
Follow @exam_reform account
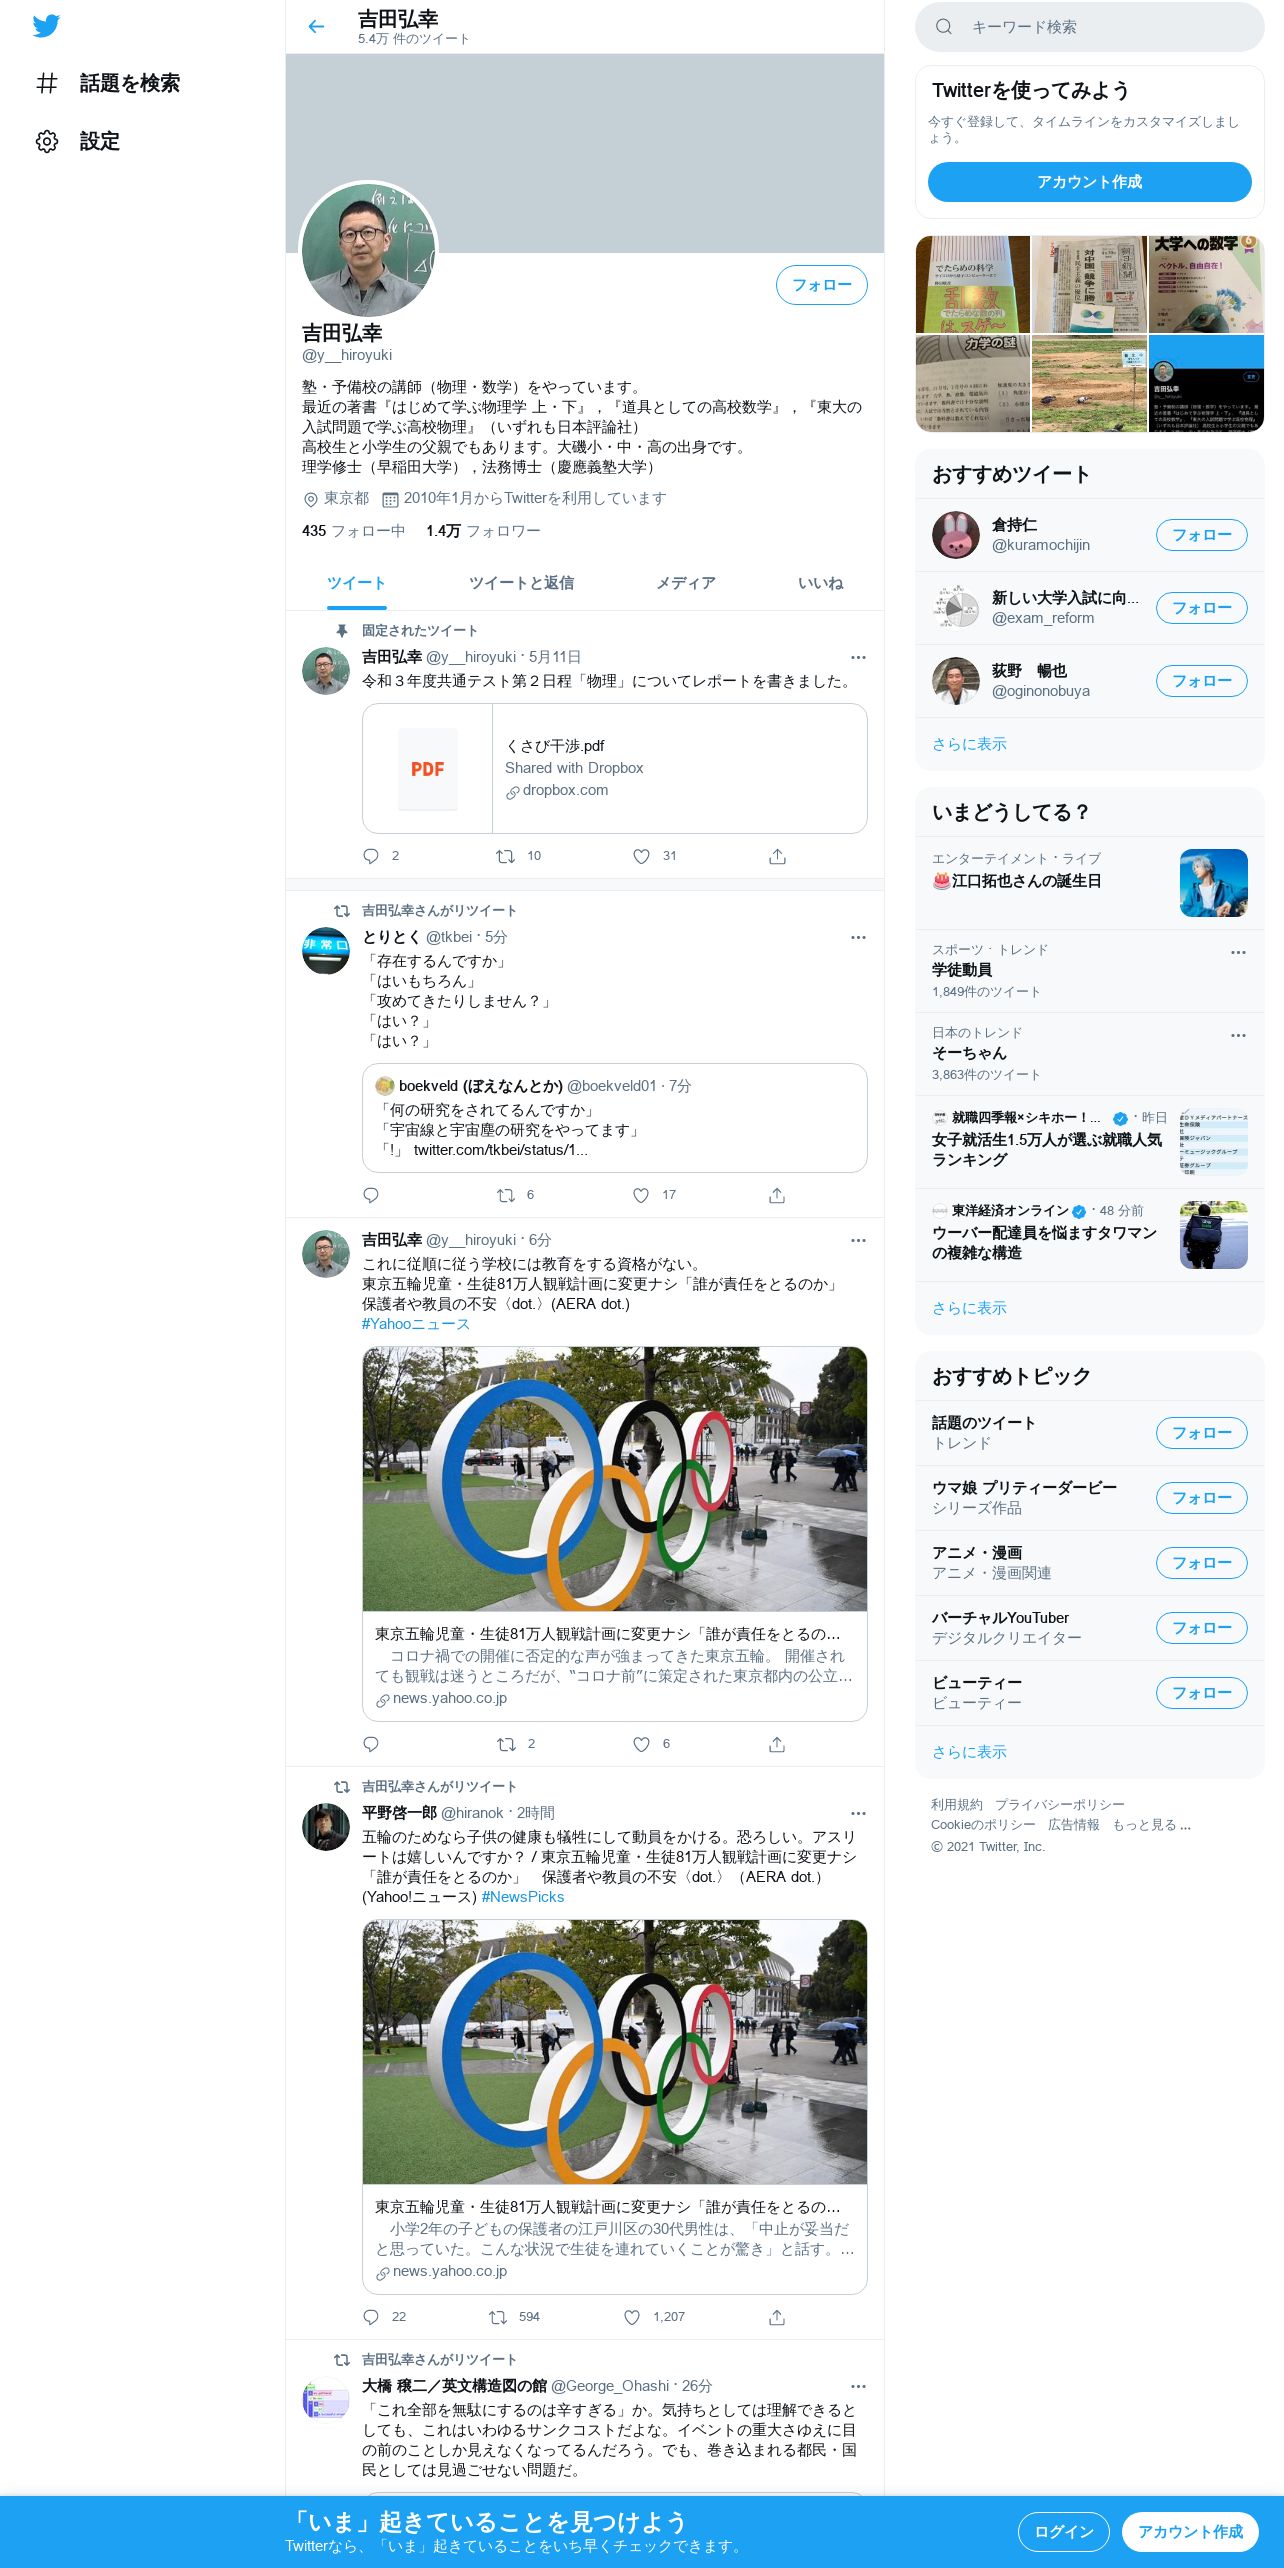[1201, 608]
